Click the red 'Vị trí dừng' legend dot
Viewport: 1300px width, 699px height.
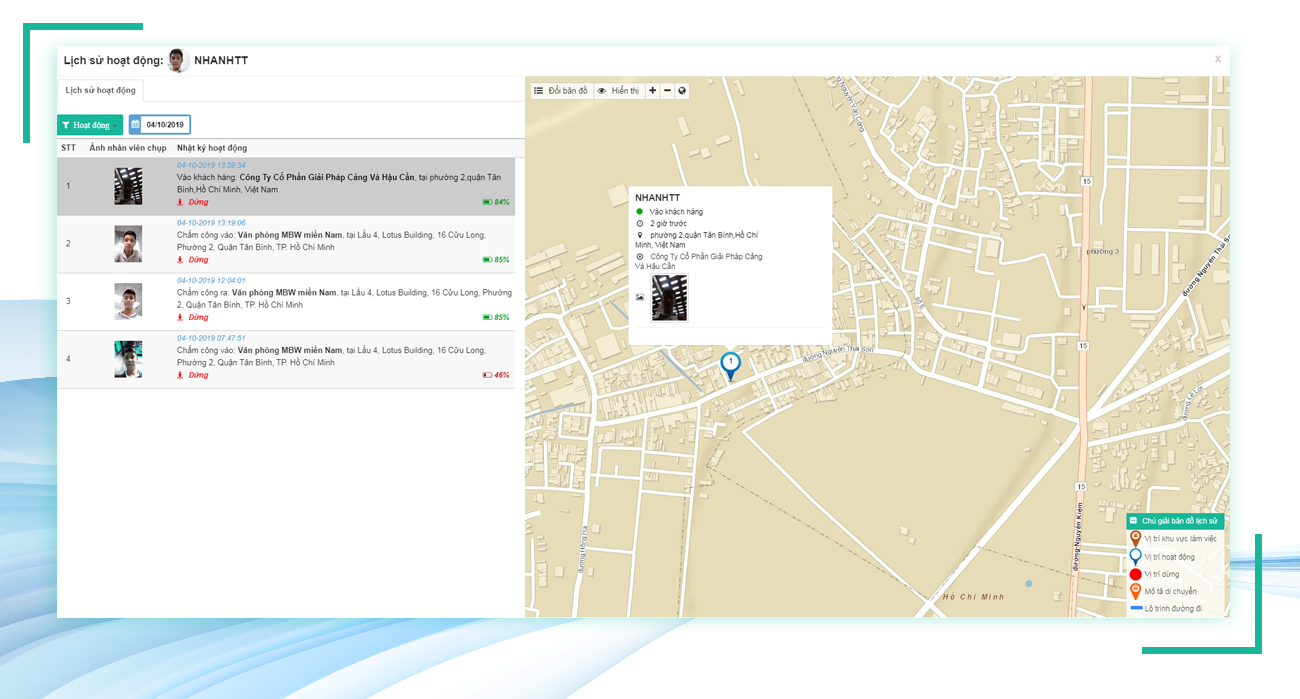(x=1135, y=574)
